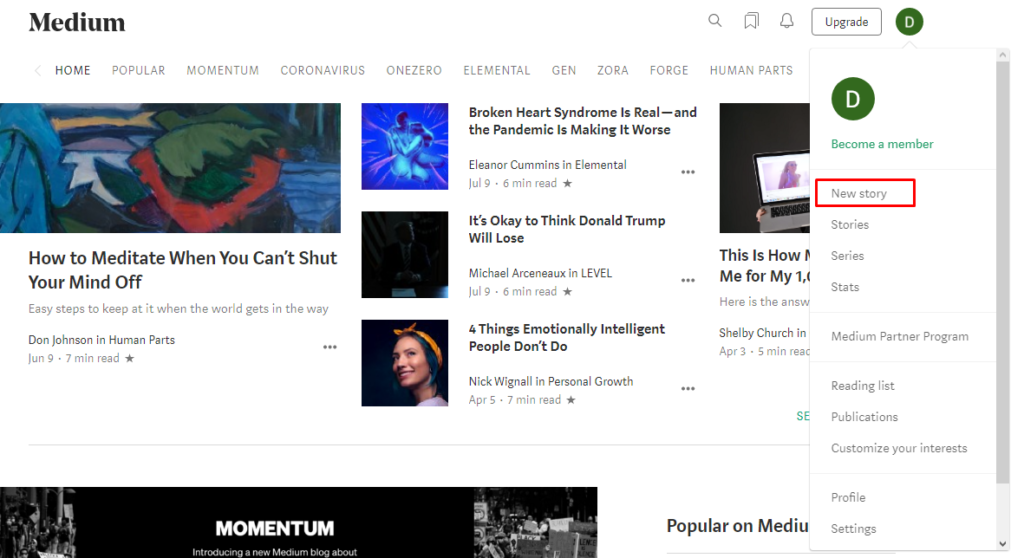
Task: Open Medium Partner Program menu item
Action: [899, 336]
